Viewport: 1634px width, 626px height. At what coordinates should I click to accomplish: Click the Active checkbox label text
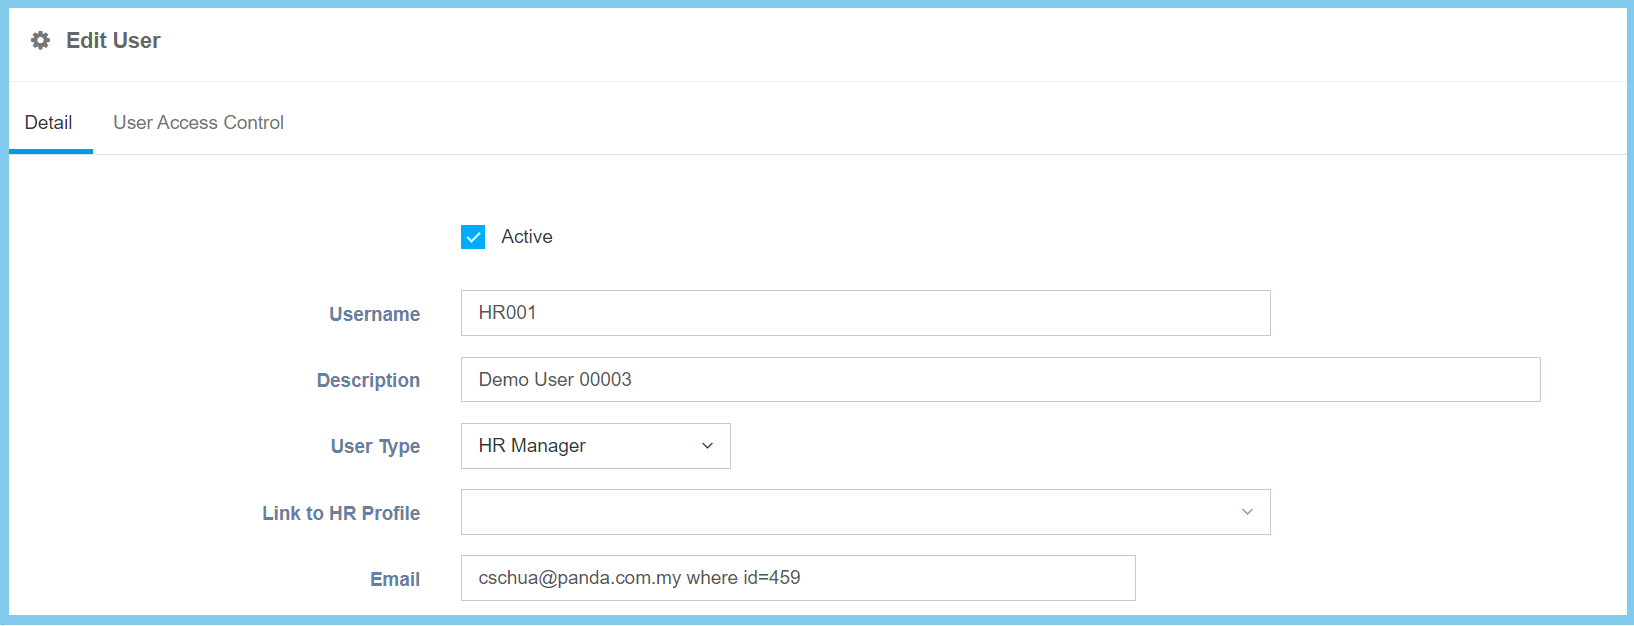click(x=526, y=237)
